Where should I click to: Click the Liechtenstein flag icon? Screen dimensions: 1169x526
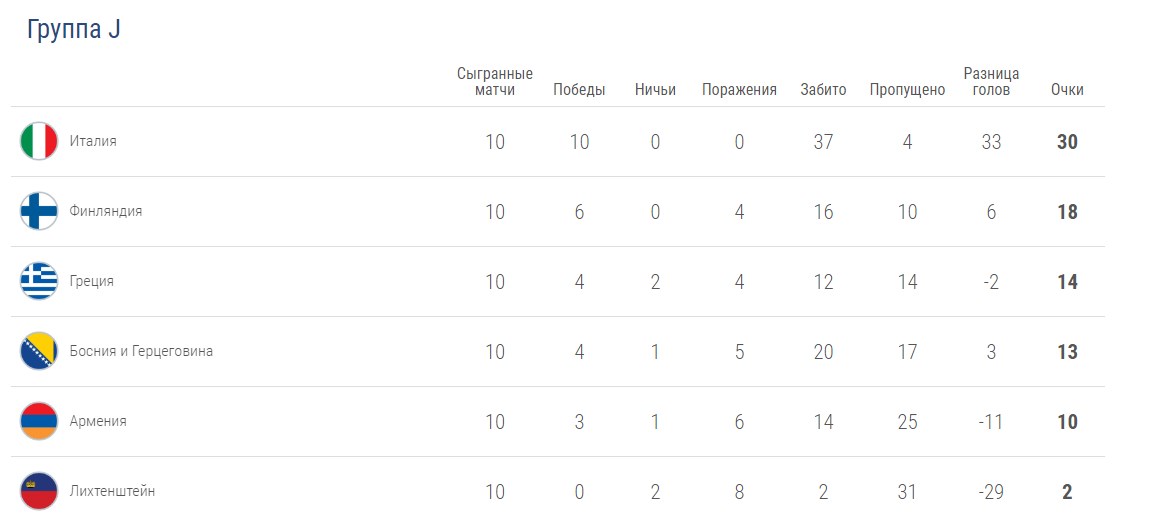[x=39, y=491]
